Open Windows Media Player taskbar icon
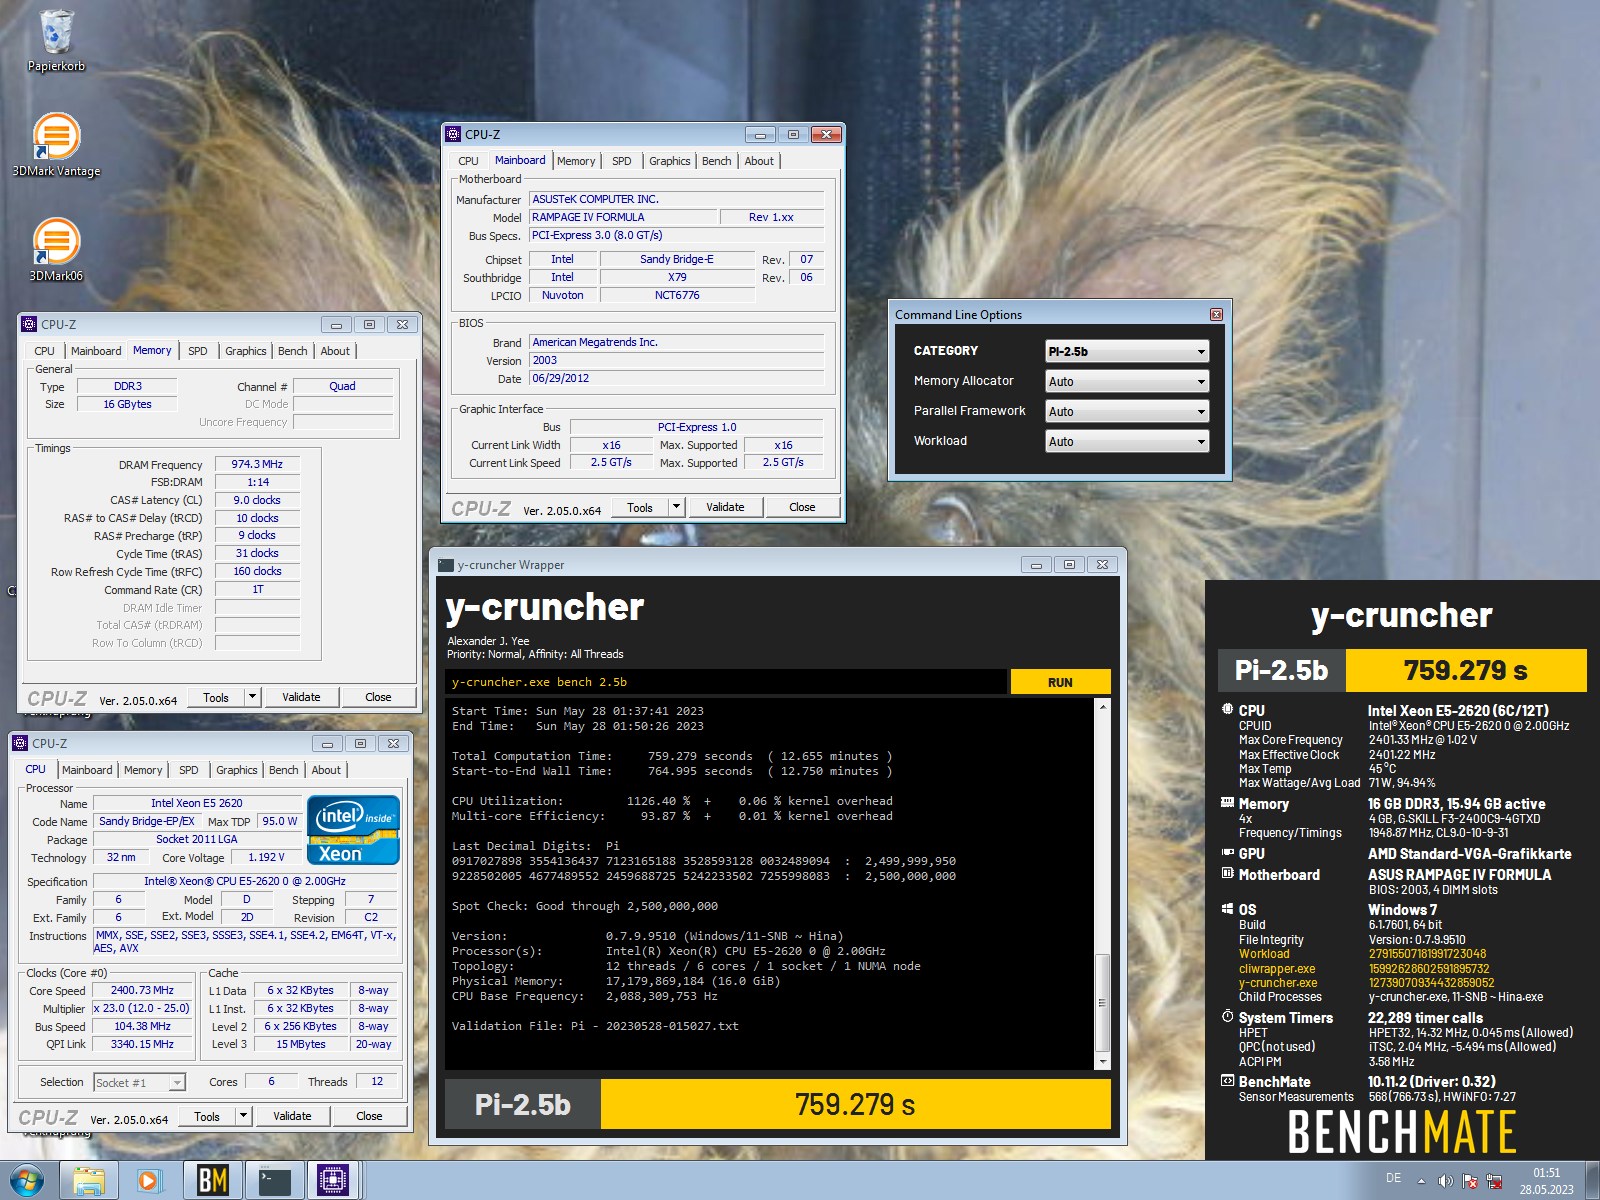Image resolution: width=1600 pixels, height=1200 pixels. 150,1181
